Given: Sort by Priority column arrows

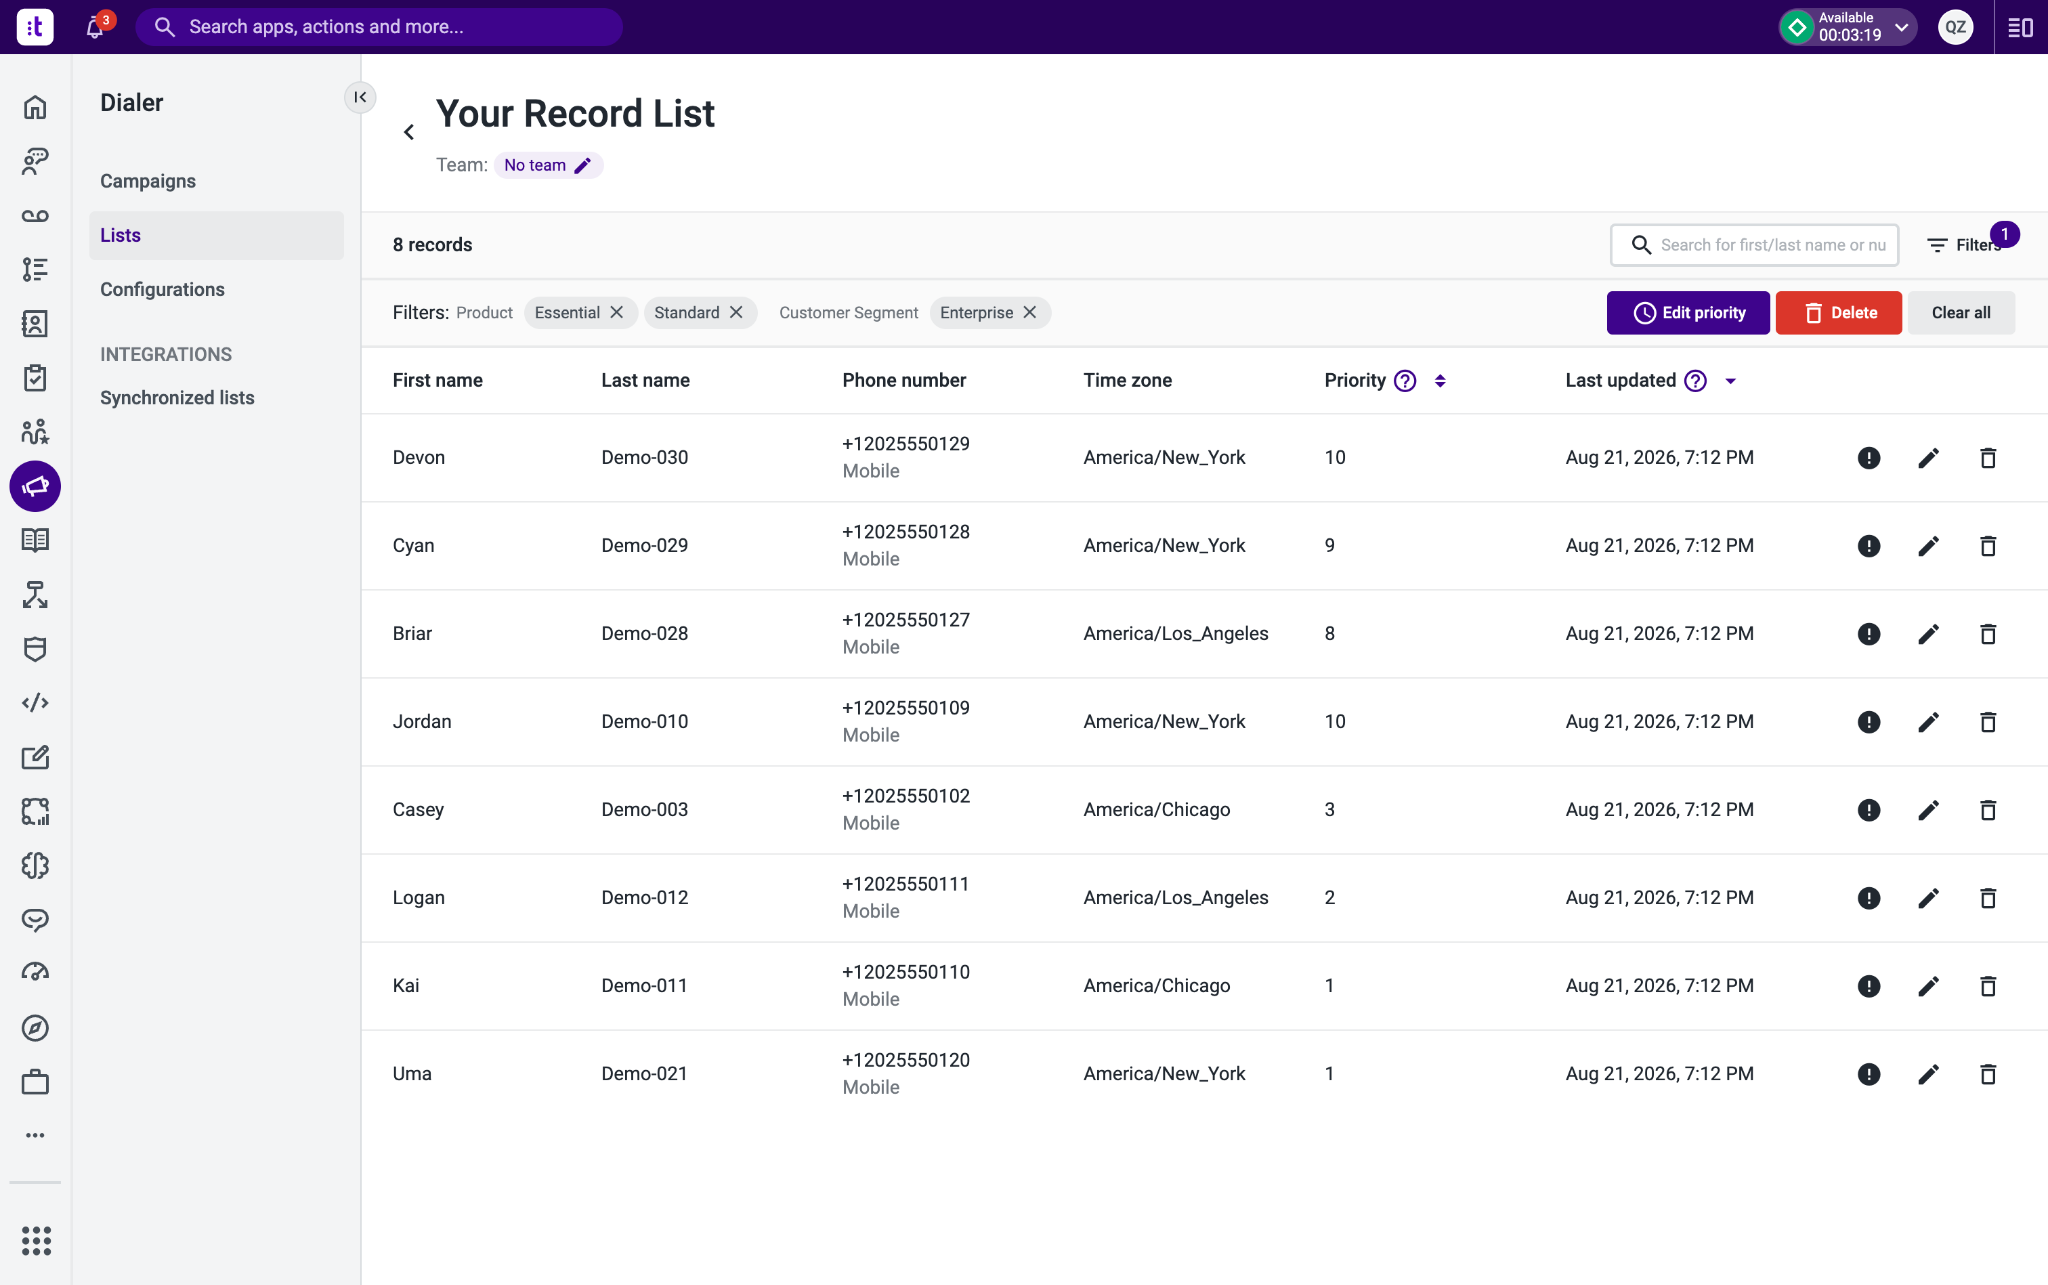Looking at the screenshot, I should tap(1440, 381).
